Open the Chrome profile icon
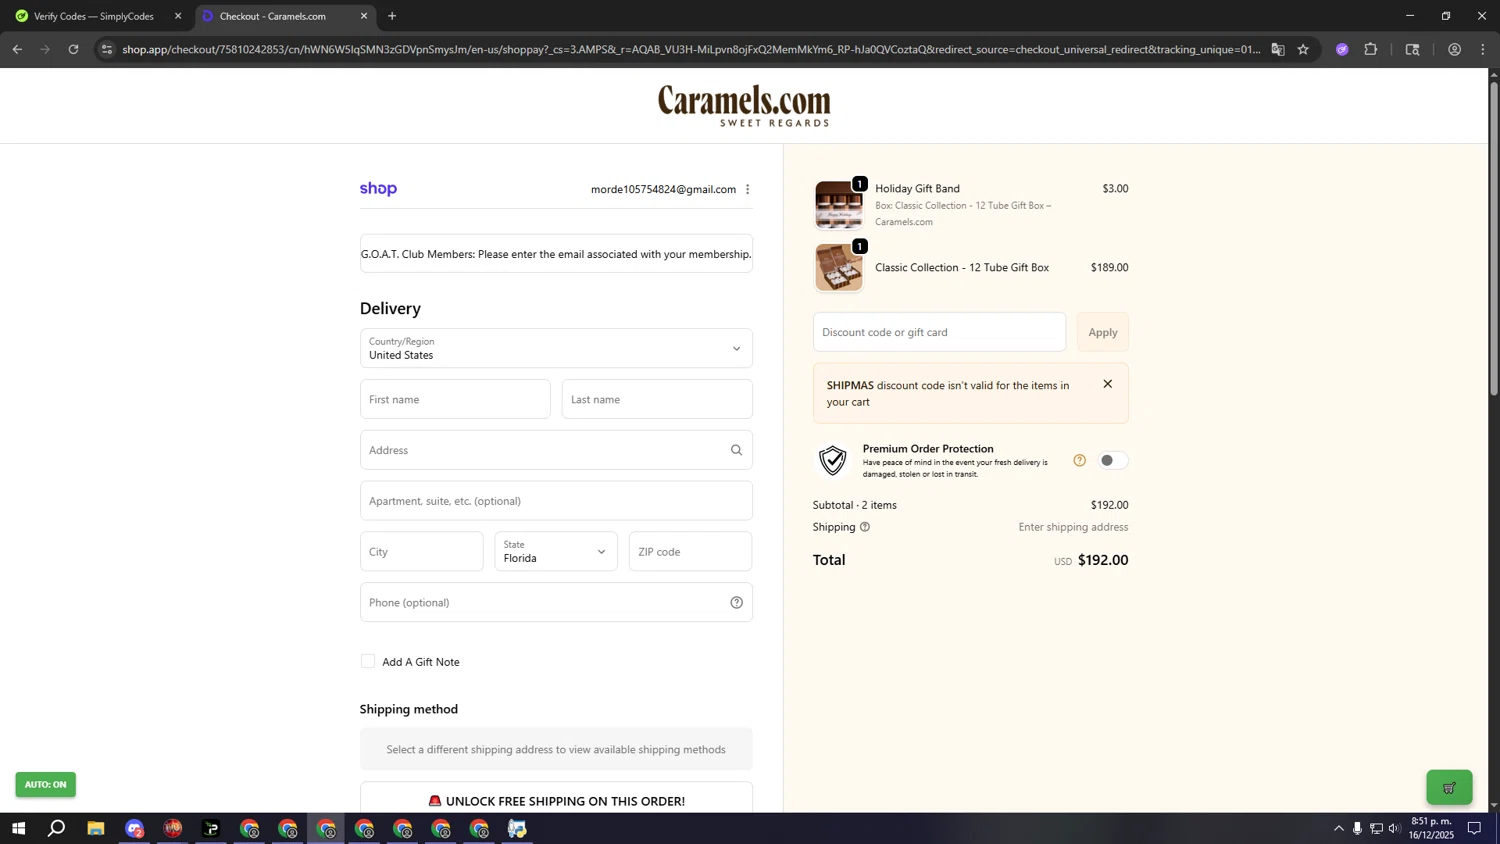Viewport: 1500px width, 844px height. (x=1454, y=49)
